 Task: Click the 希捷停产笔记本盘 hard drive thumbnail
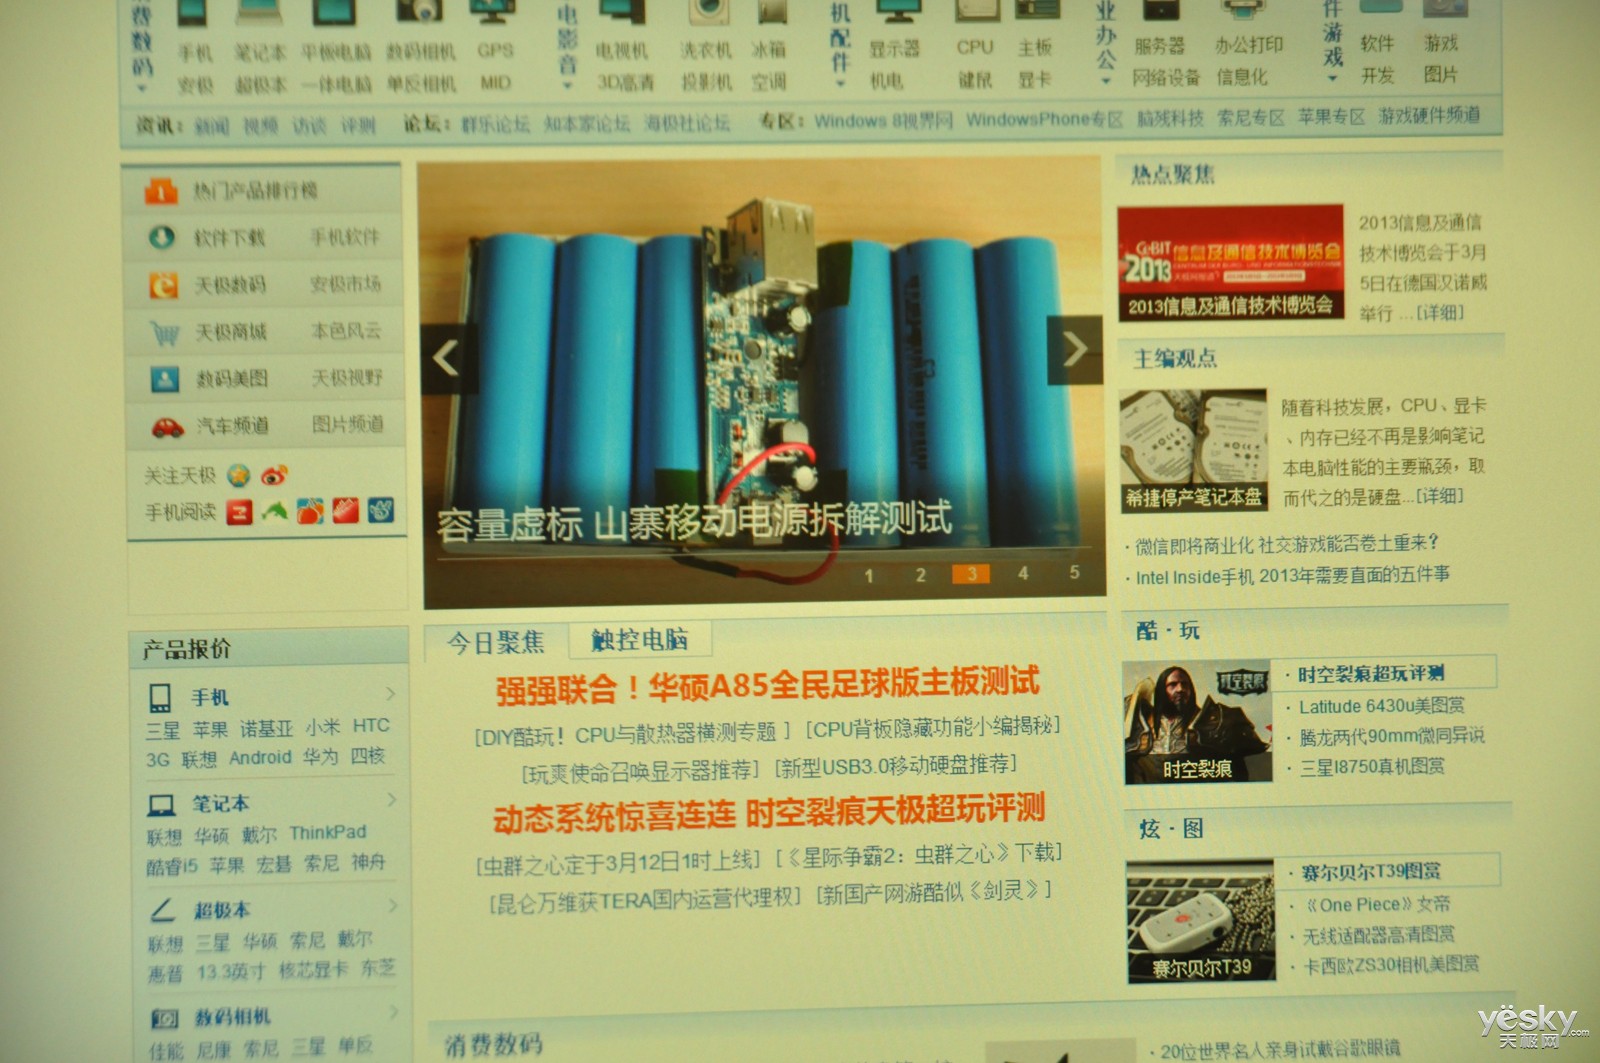pos(1193,451)
